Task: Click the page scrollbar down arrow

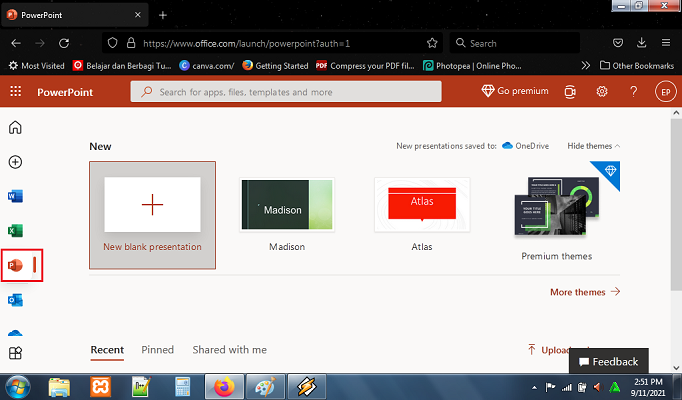Action: (x=676, y=368)
